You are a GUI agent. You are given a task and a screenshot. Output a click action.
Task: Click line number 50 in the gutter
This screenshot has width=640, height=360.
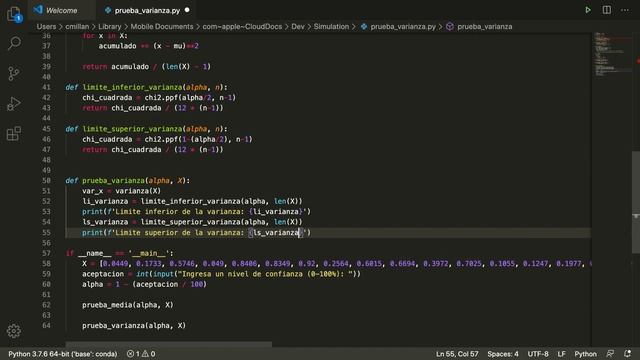(x=46, y=180)
